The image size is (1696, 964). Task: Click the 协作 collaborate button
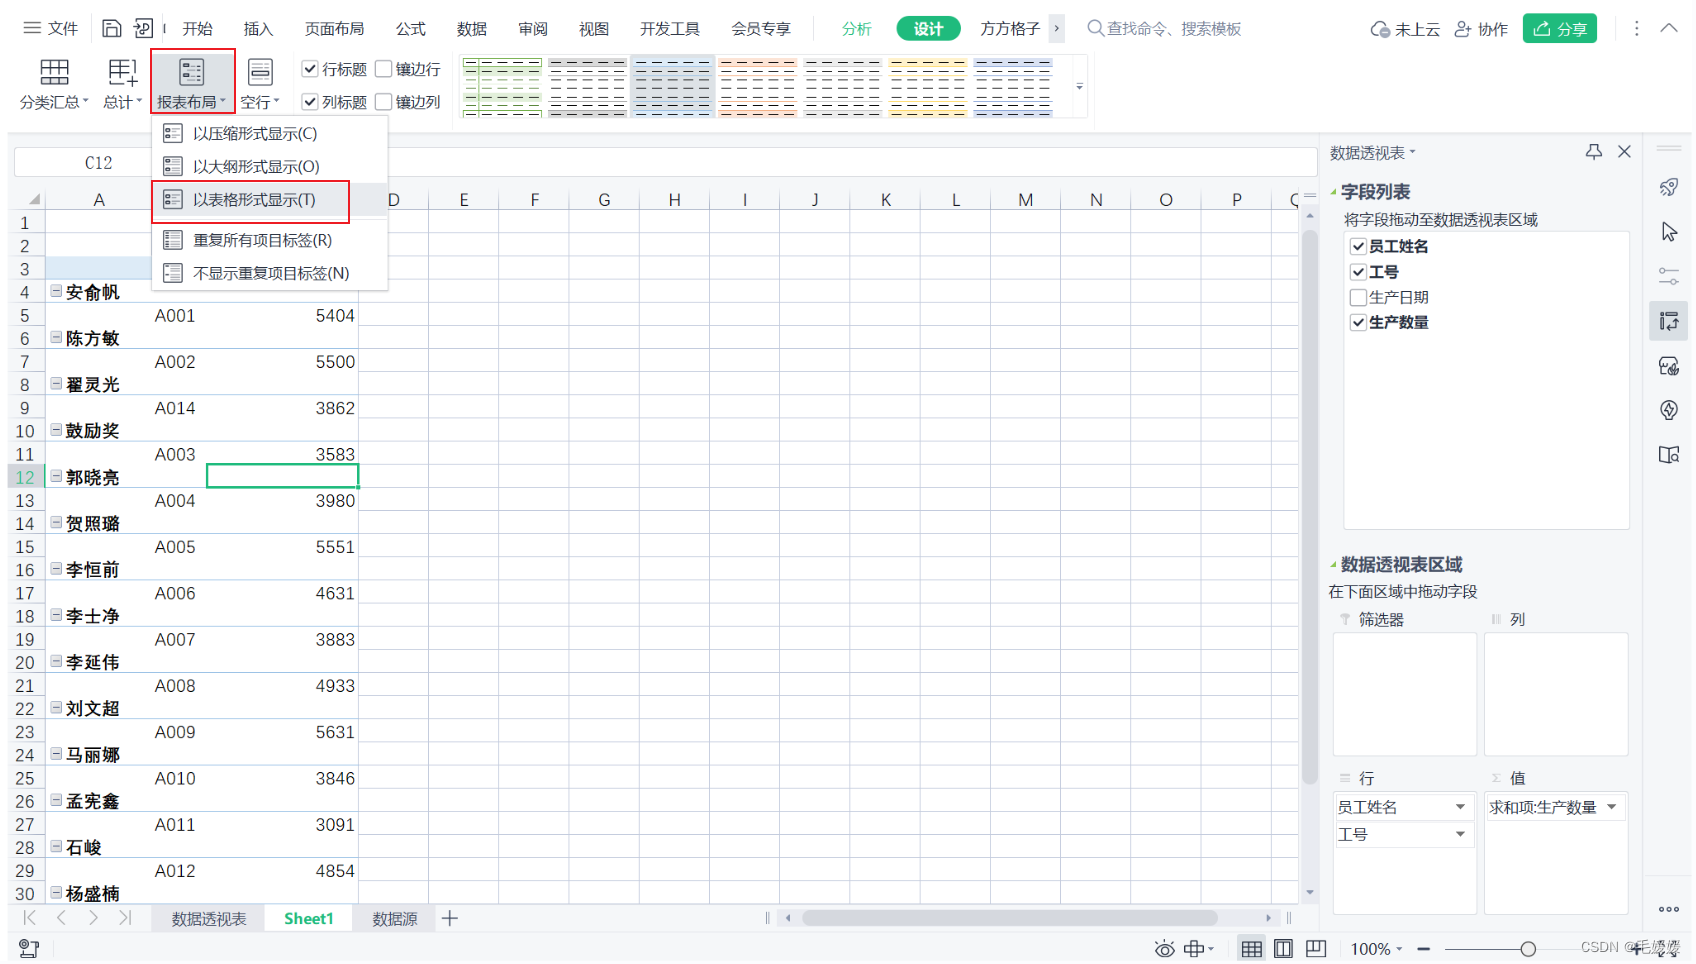(x=1480, y=29)
